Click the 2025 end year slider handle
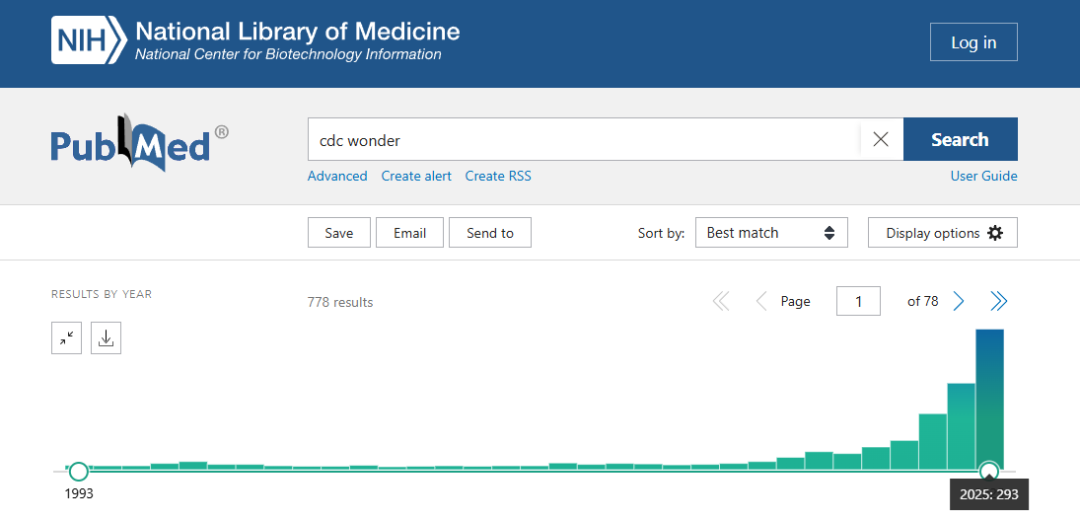Viewport: 1080px width, 521px height. pos(989,471)
